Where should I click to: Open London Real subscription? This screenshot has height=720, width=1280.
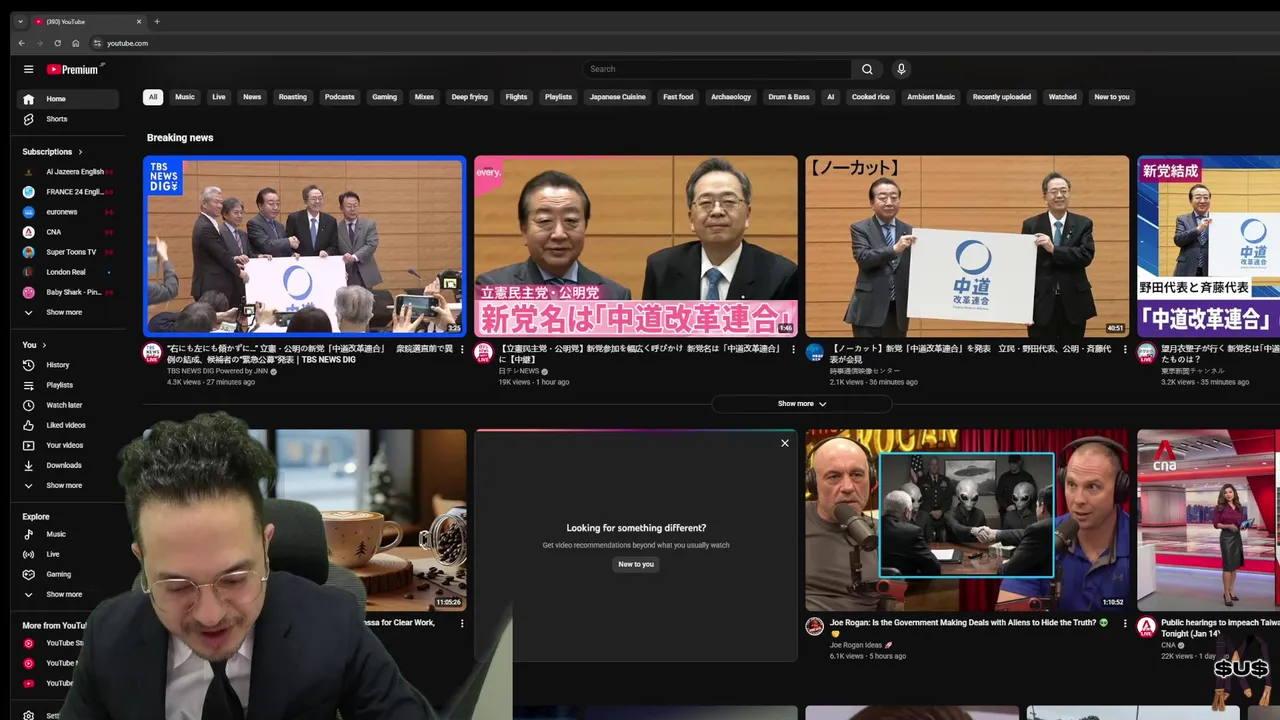pos(67,272)
